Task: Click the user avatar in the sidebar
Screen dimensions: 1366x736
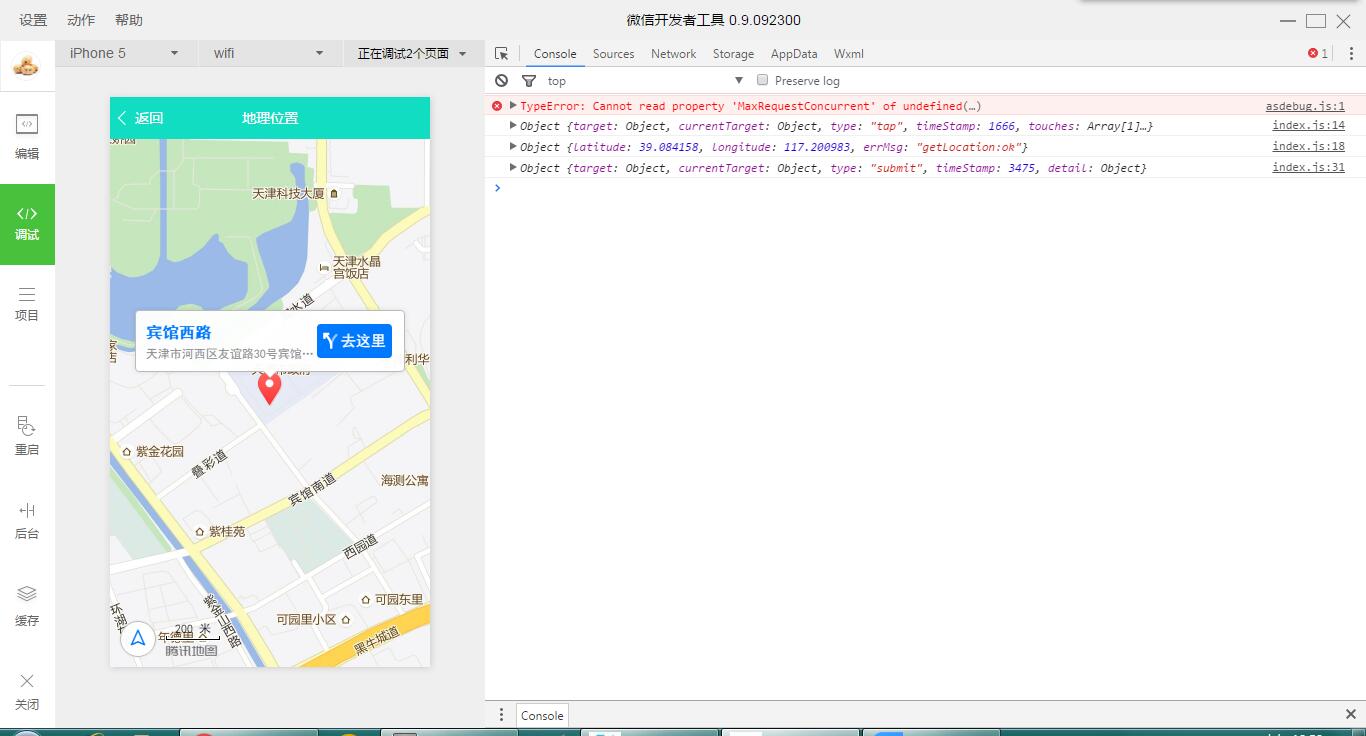Action: pyautogui.click(x=27, y=67)
